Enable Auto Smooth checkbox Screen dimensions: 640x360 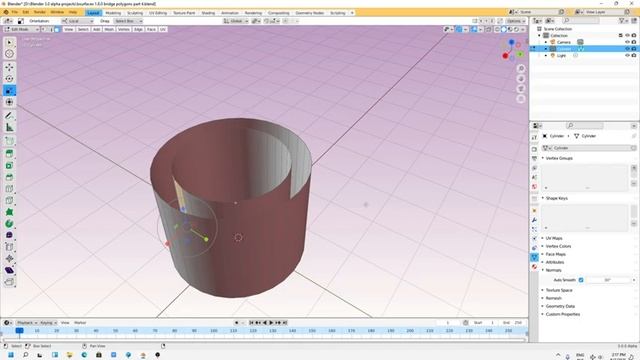[x=581, y=280]
